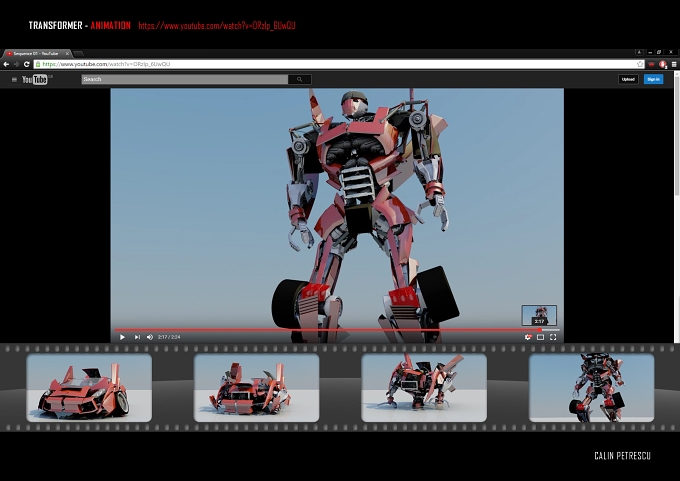The image size is (680, 481).
Task: Click the standing robot filmstrip thumbnail
Action: (591, 387)
